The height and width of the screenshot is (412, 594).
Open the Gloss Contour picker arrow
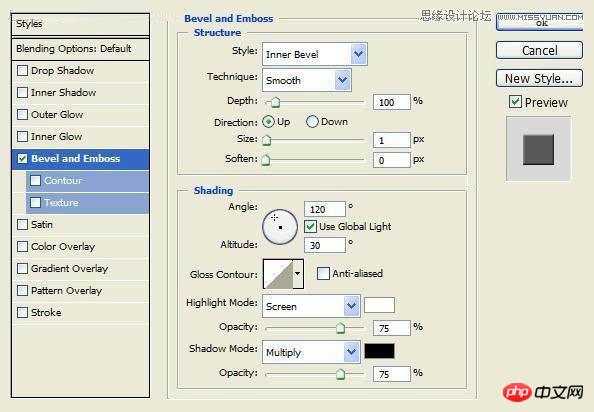(x=298, y=274)
